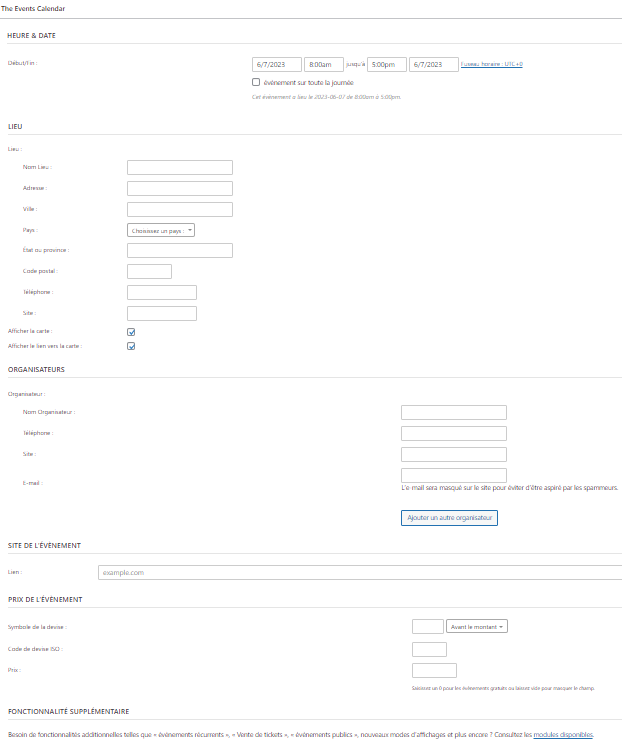Image resolution: width=622 pixels, height=745 pixels.
Task: Open the 5:00pm end time picker
Action: 386,64
